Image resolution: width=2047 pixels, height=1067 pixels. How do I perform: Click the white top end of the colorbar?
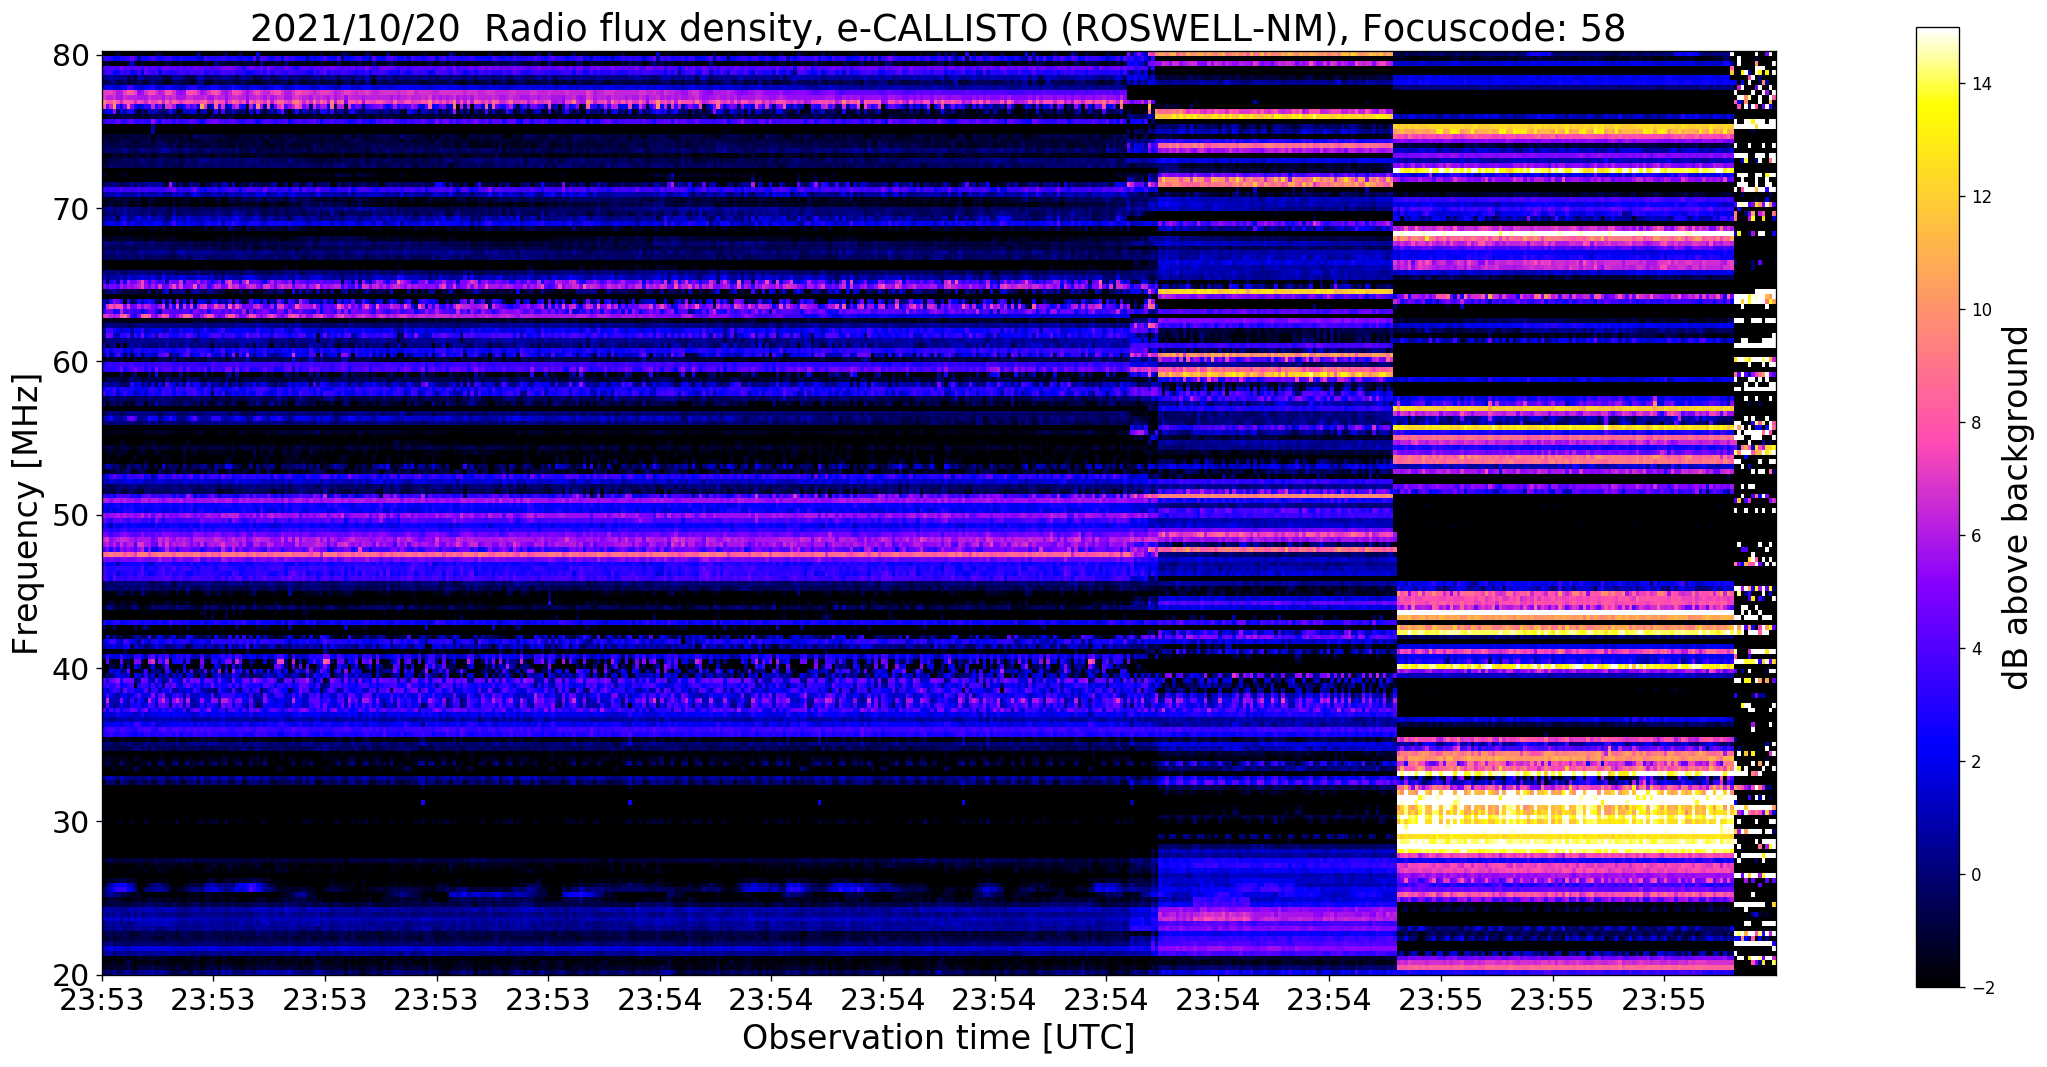coord(1937,34)
